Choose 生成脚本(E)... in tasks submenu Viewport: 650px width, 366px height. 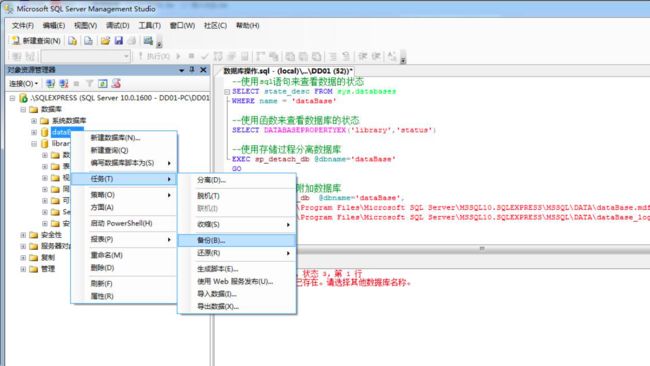tap(237, 269)
